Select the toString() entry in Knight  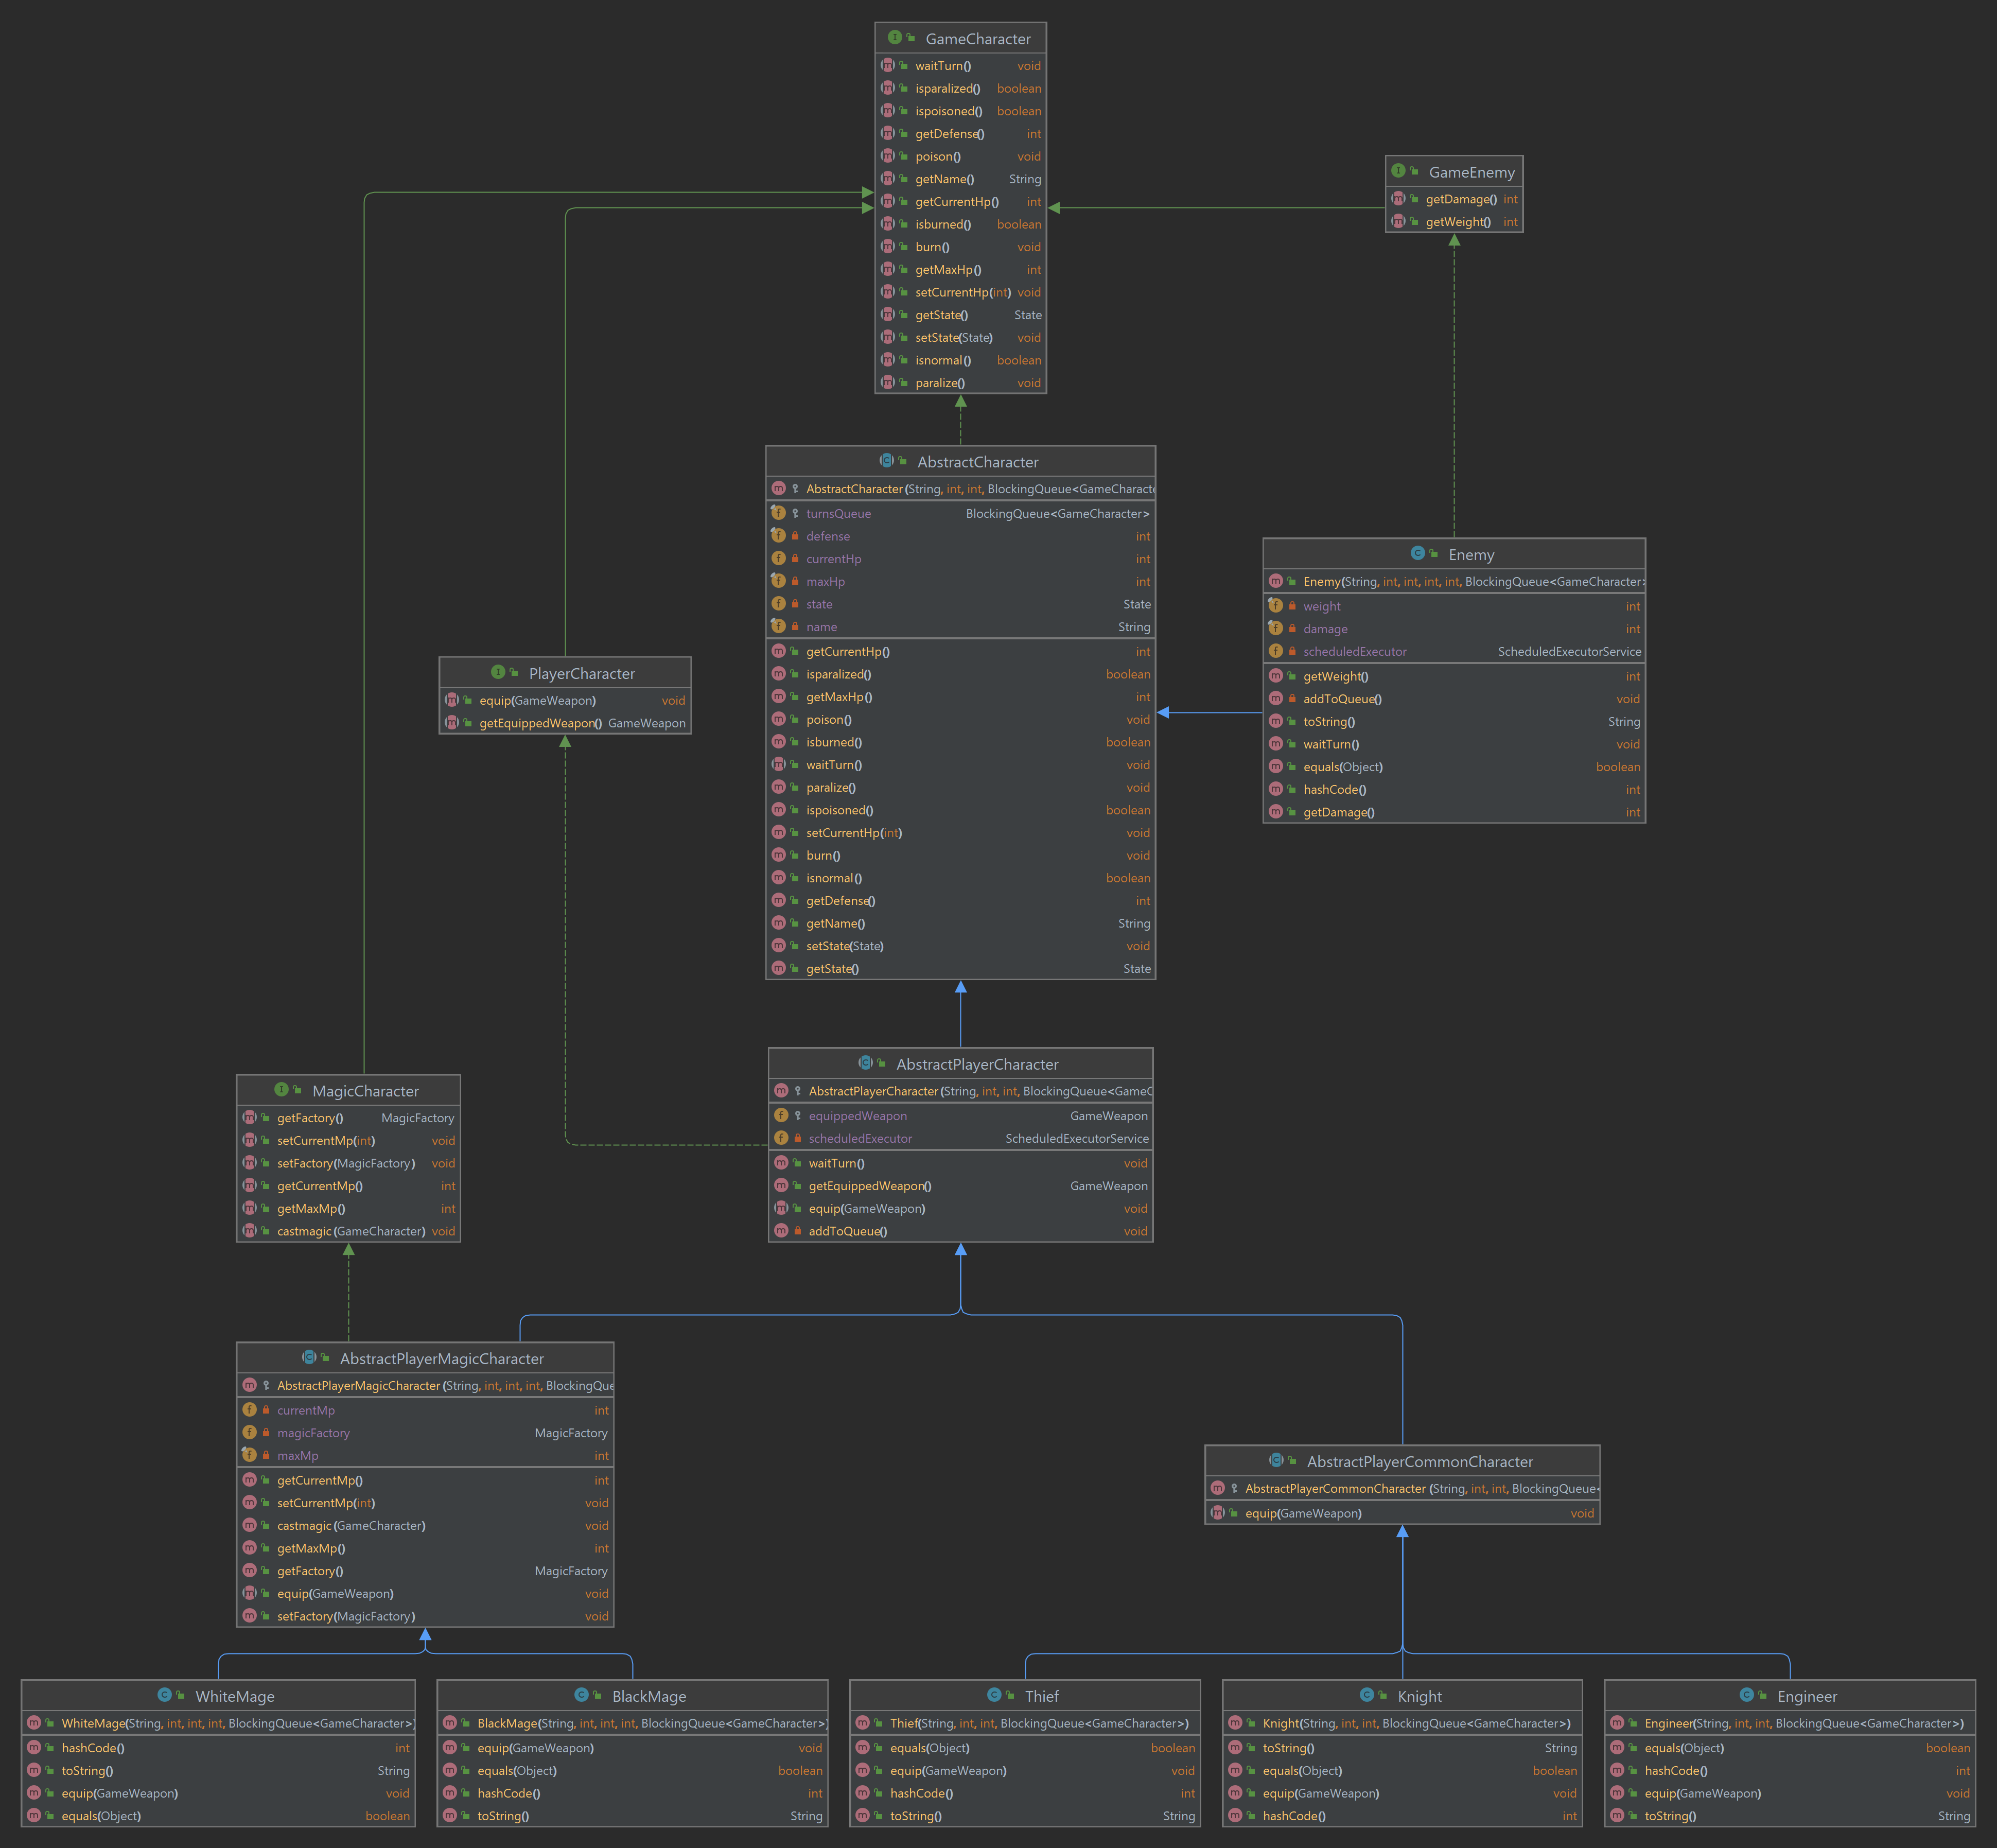1287,1747
